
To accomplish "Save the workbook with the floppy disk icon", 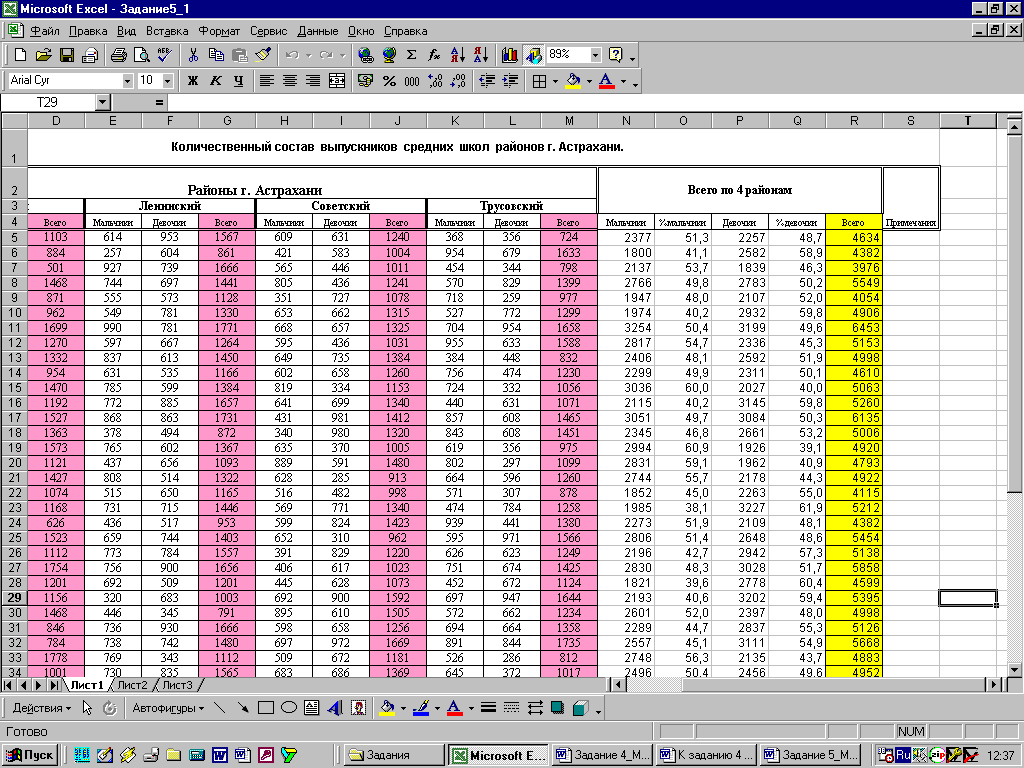I will click(67, 56).
